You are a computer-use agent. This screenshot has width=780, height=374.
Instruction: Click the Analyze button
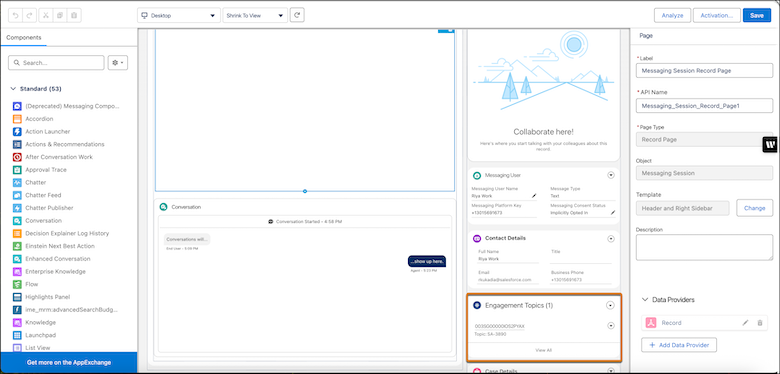point(672,15)
